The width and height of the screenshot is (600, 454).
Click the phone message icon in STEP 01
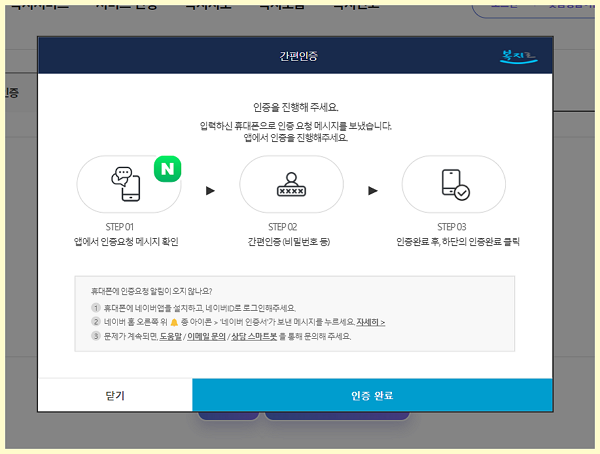(x=126, y=184)
